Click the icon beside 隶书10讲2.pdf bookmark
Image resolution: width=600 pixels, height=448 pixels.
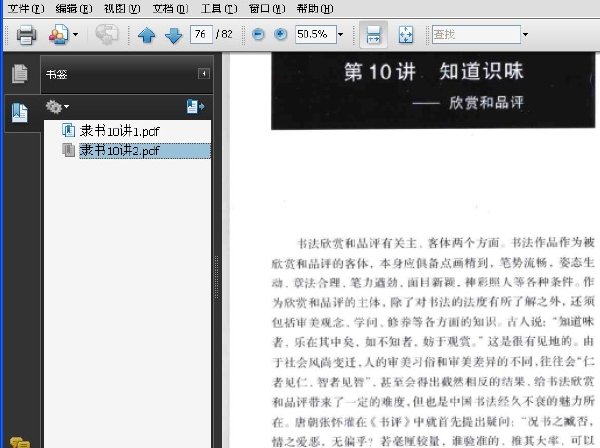point(68,150)
